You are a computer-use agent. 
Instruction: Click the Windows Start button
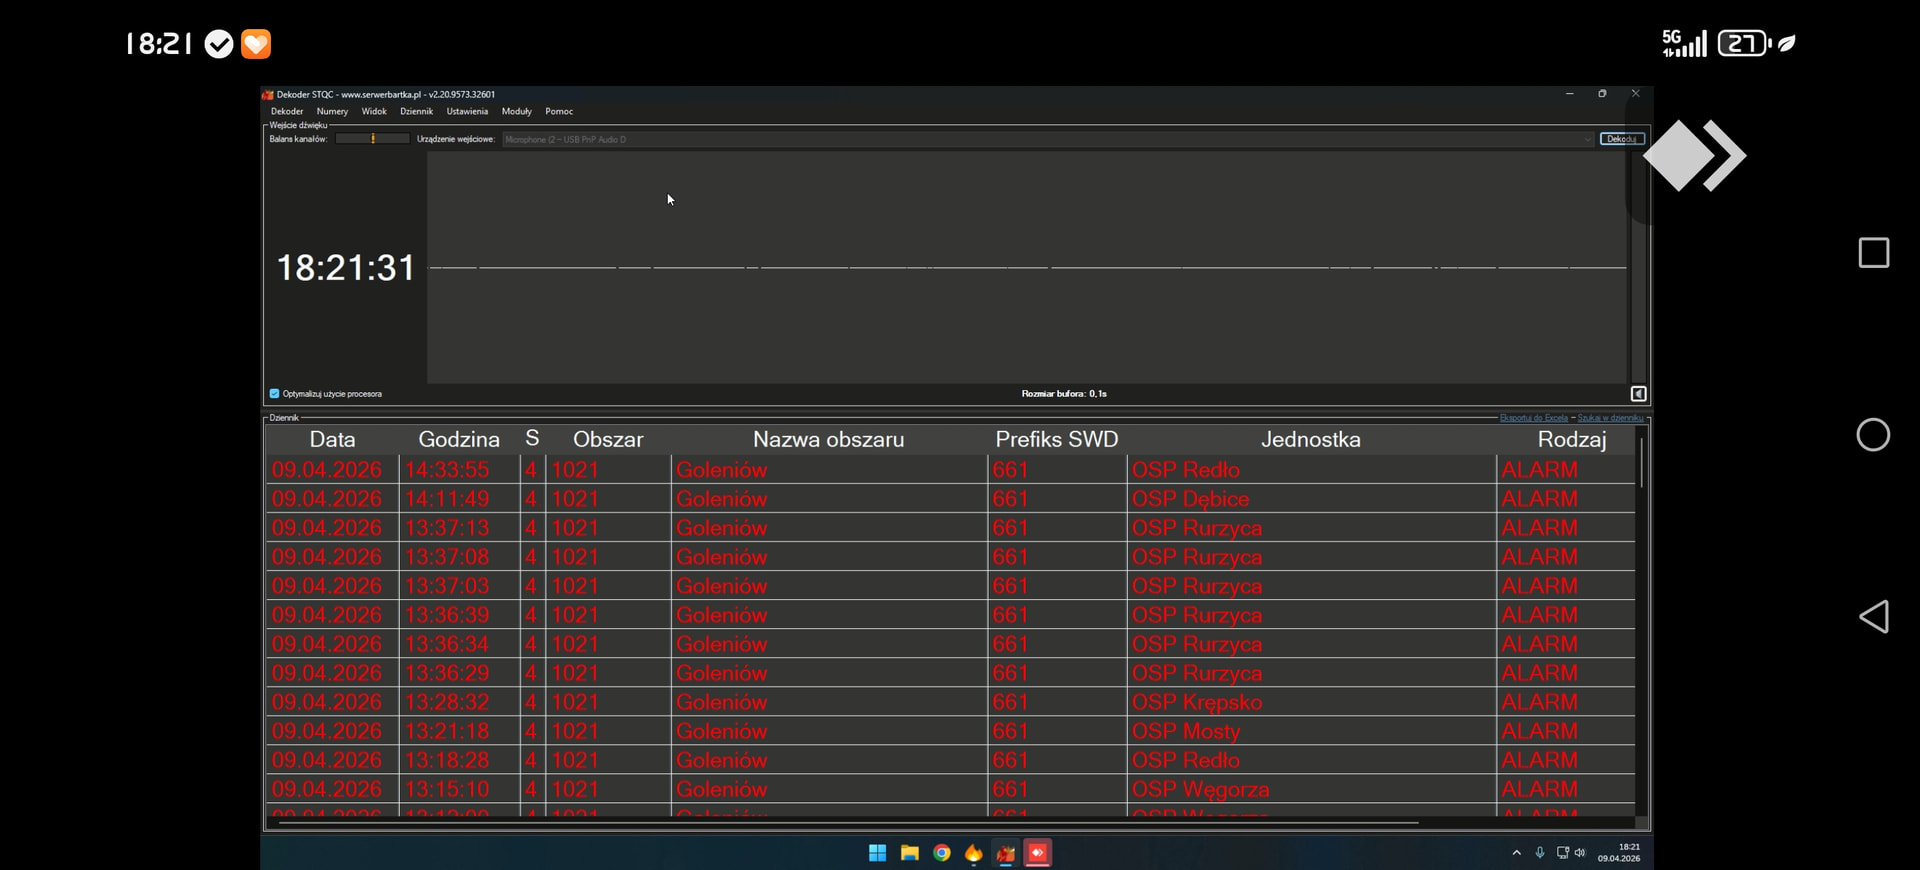coord(877,853)
